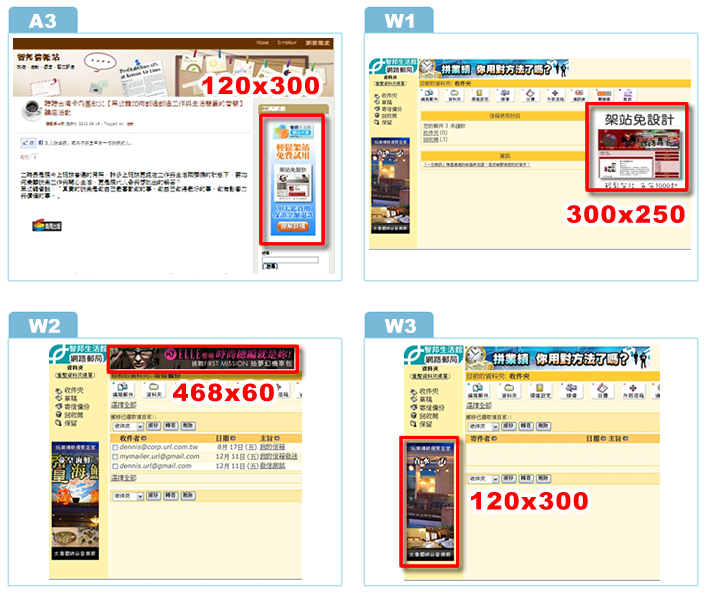Click the compose mail icon in W2 toolbar
This screenshot has width=706, height=612.
pos(122,390)
